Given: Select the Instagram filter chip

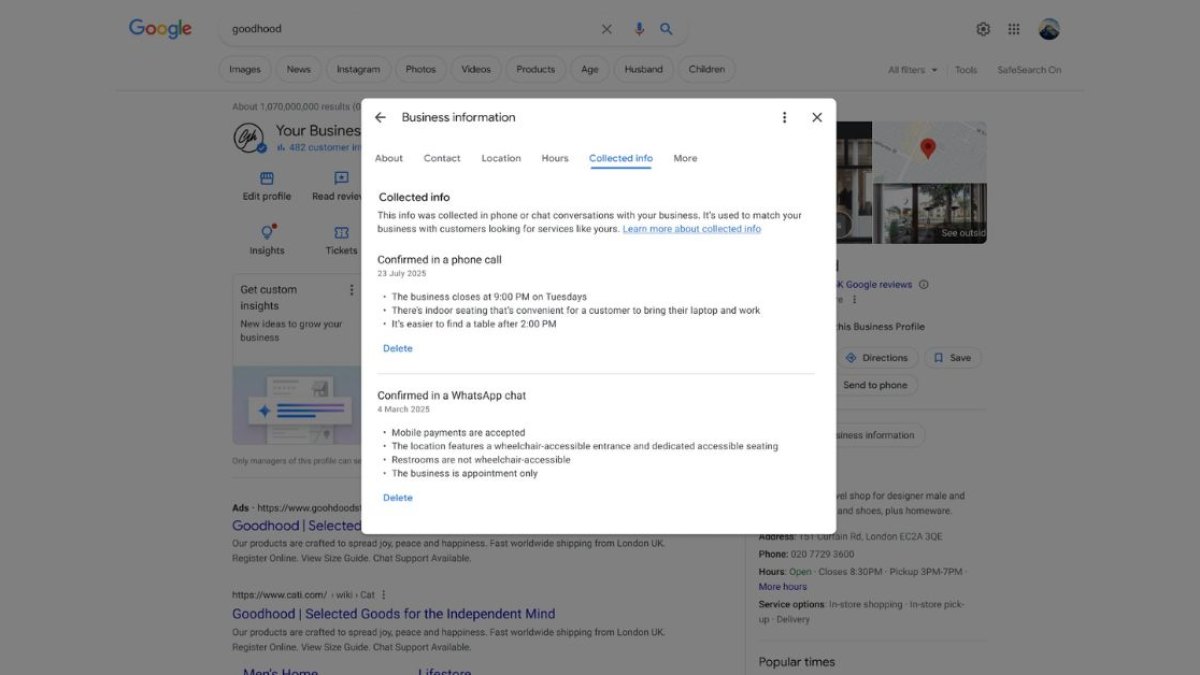Looking at the screenshot, I should [x=358, y=69].
